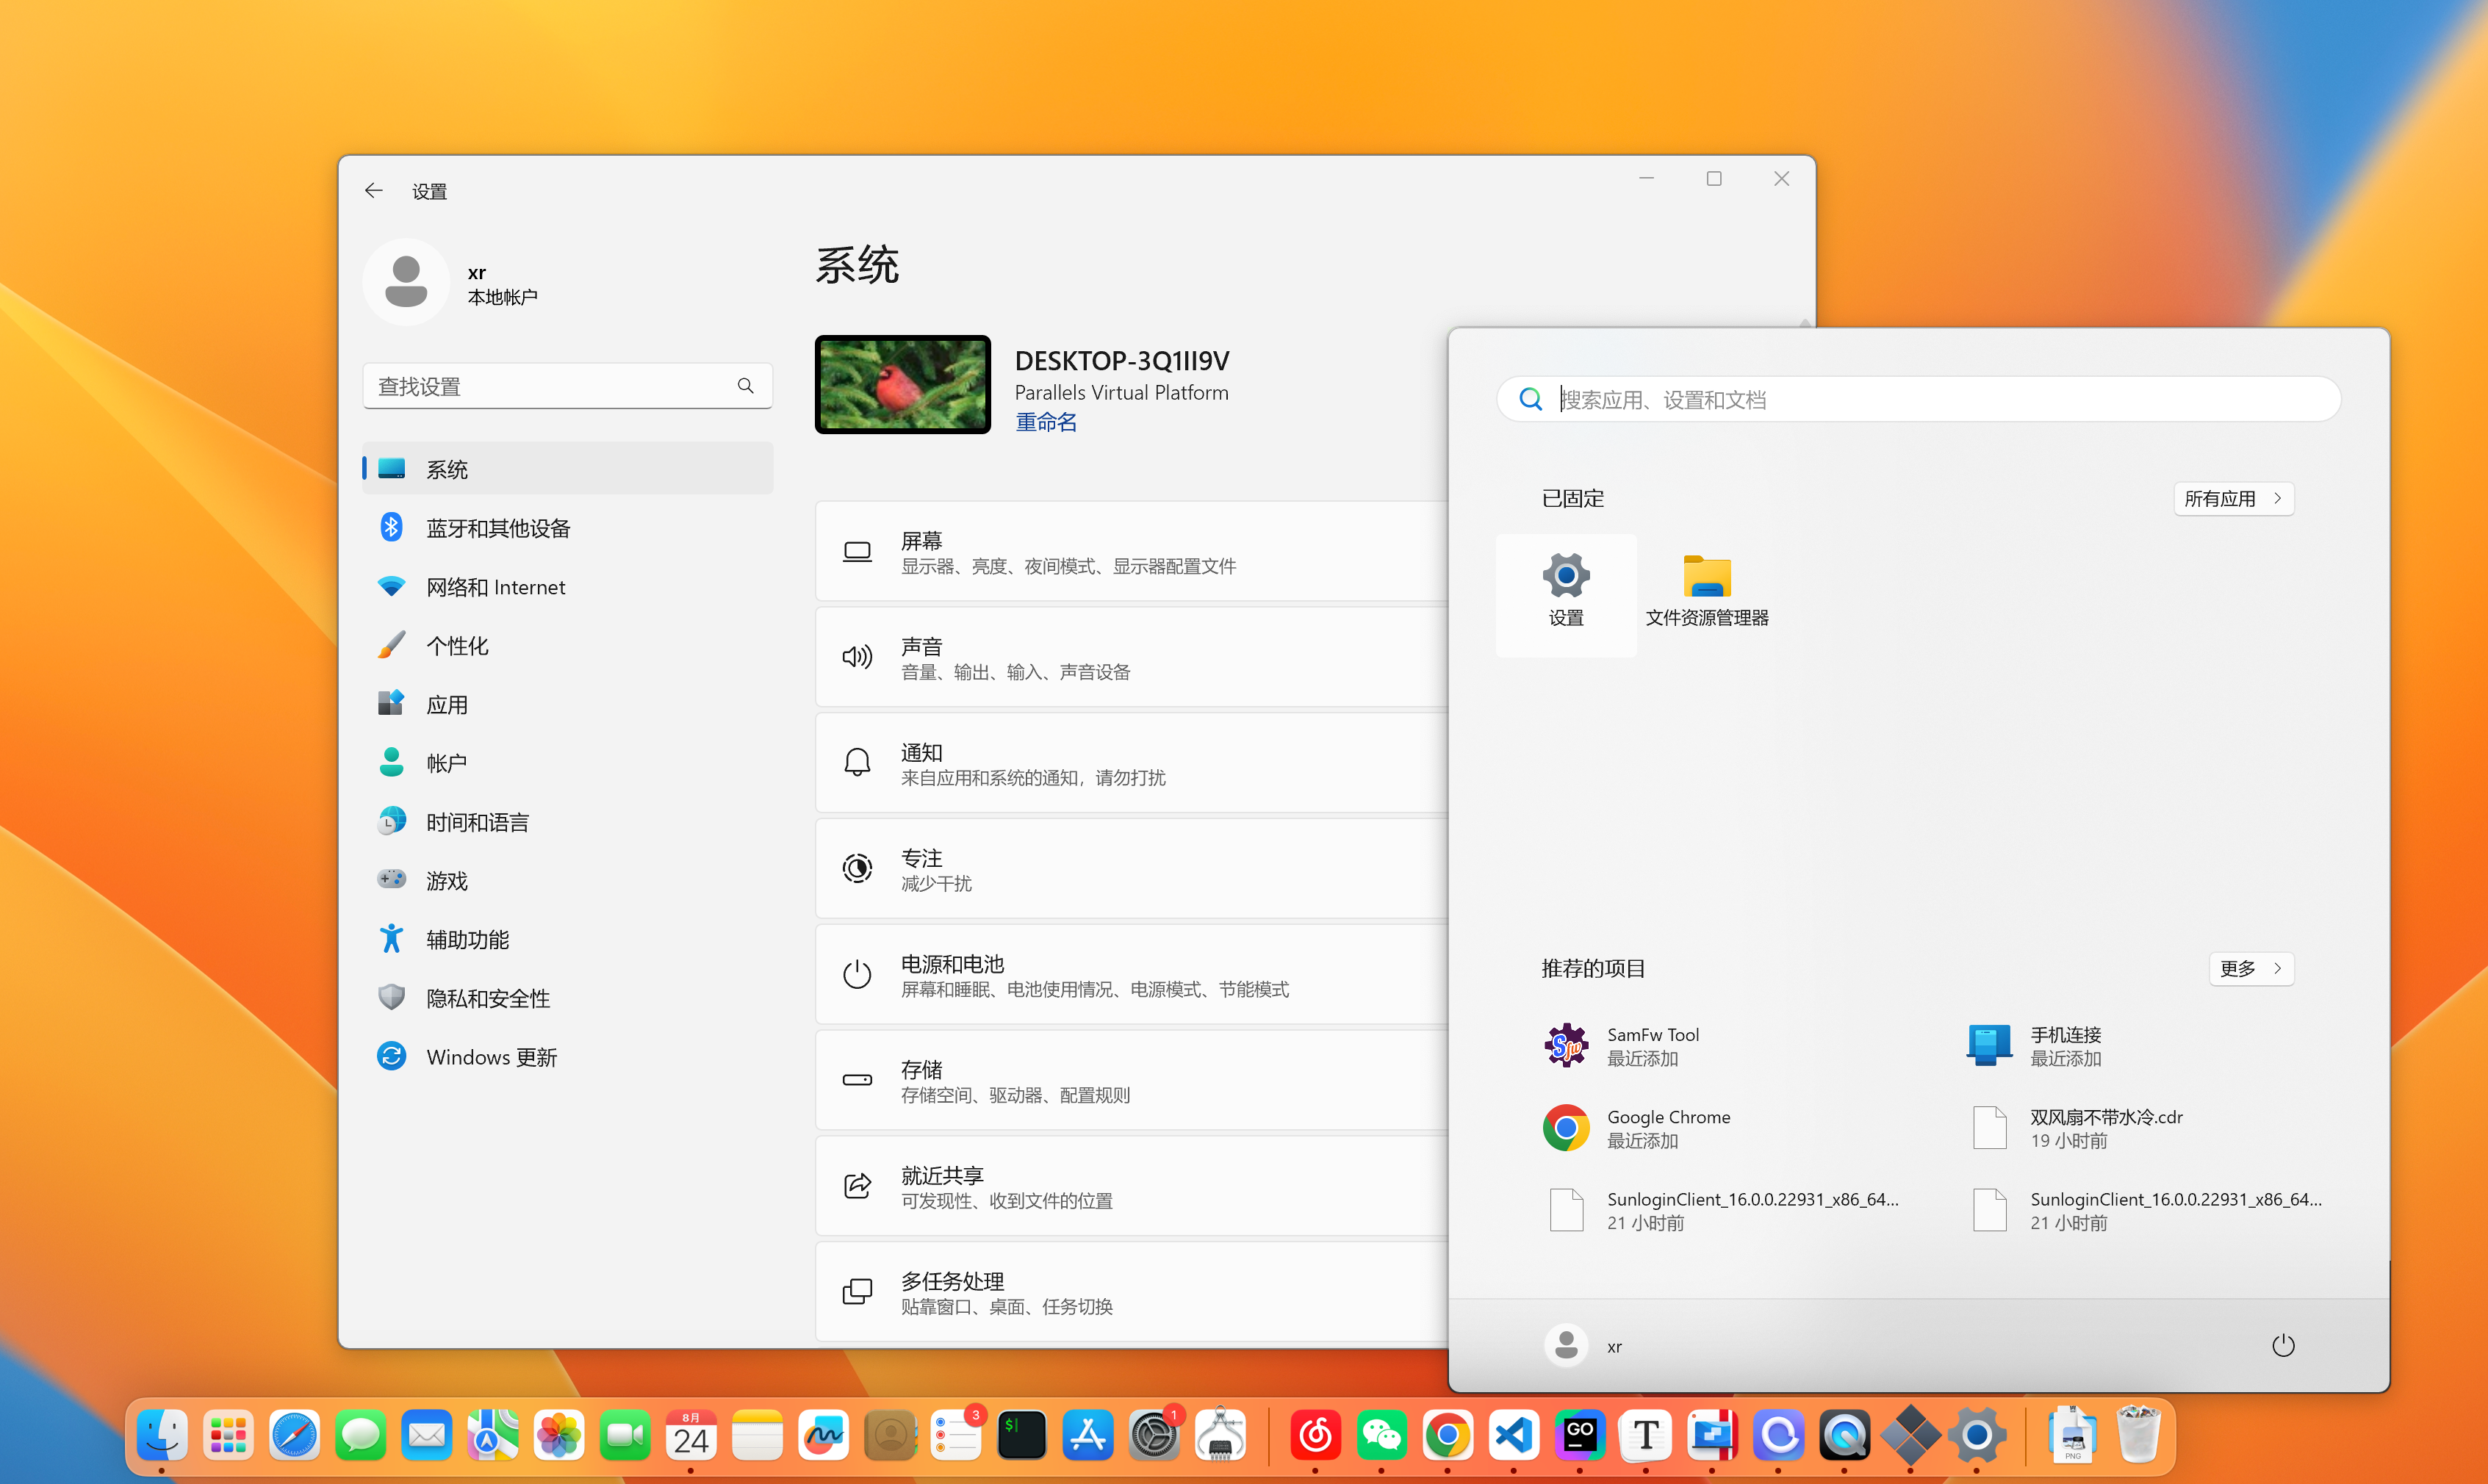Click the power icon in Start menu
This screenshot has width=2488, height=1484.
(x=2282, y=1346)
